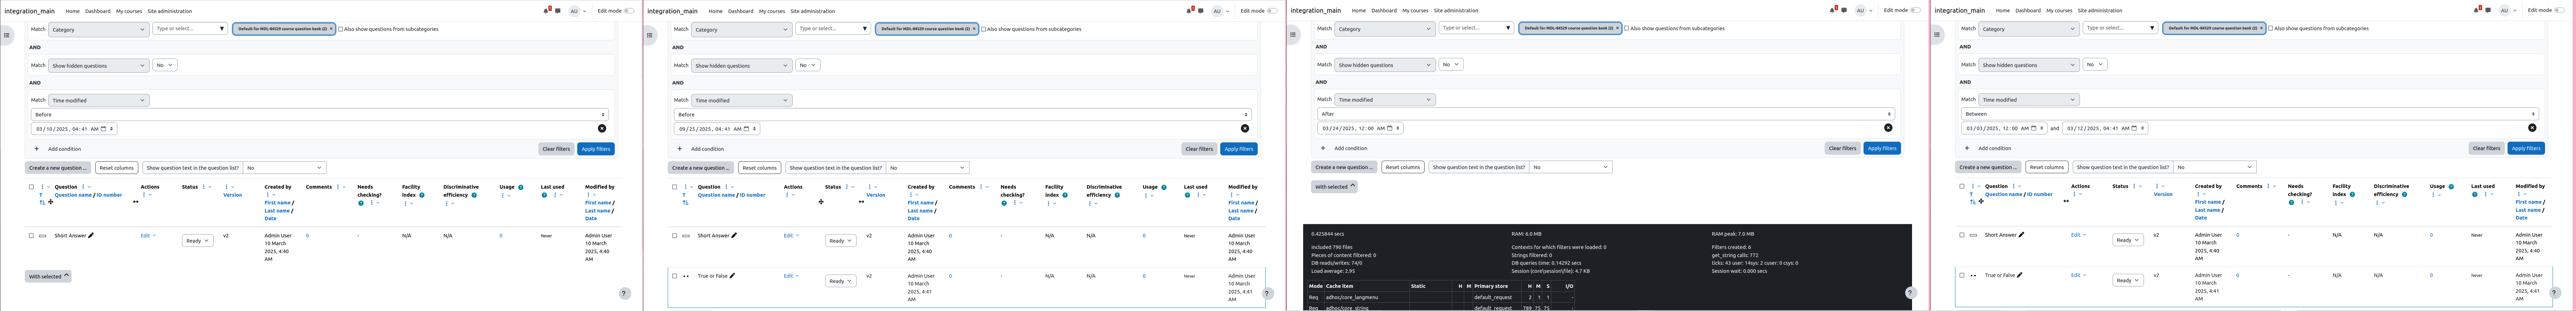Image resolution: width=2576 pixels, height=311 pixels.
Task: Open help button in Before 03/10/2025 panel
Action: point(624,293)
